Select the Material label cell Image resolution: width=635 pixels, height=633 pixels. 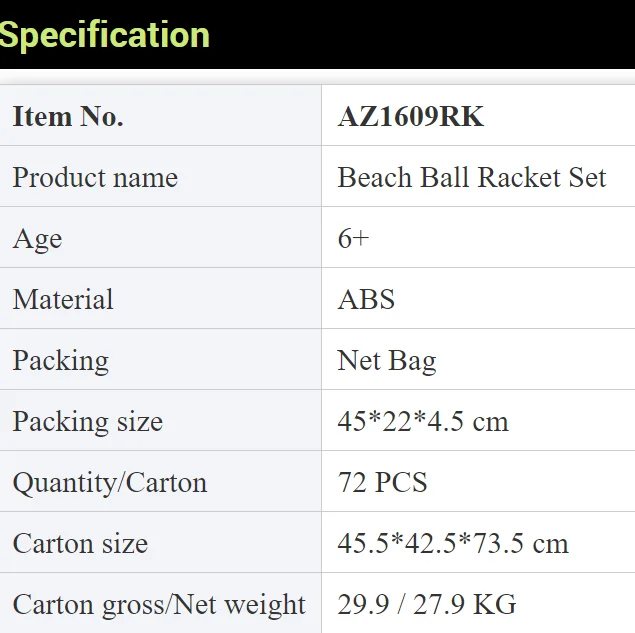click(160, 298)
